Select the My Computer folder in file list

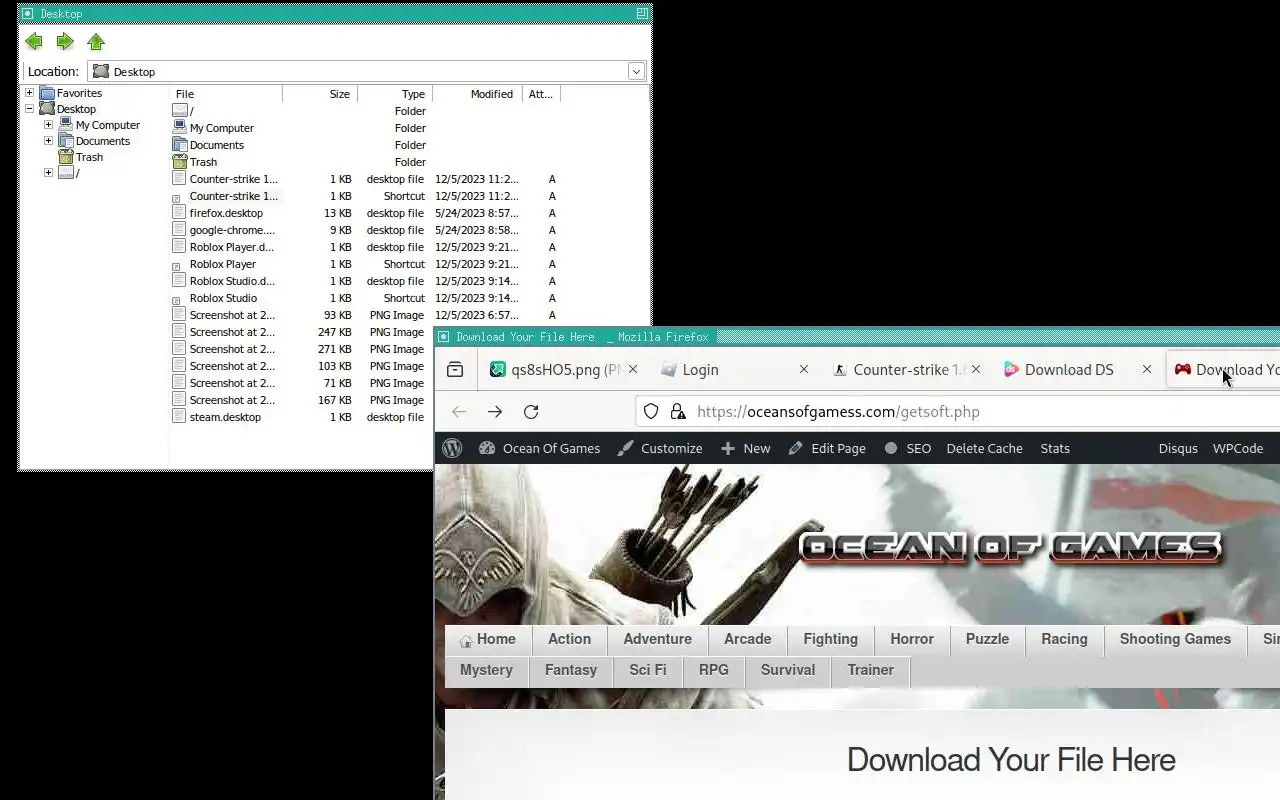tap(221, 128)
